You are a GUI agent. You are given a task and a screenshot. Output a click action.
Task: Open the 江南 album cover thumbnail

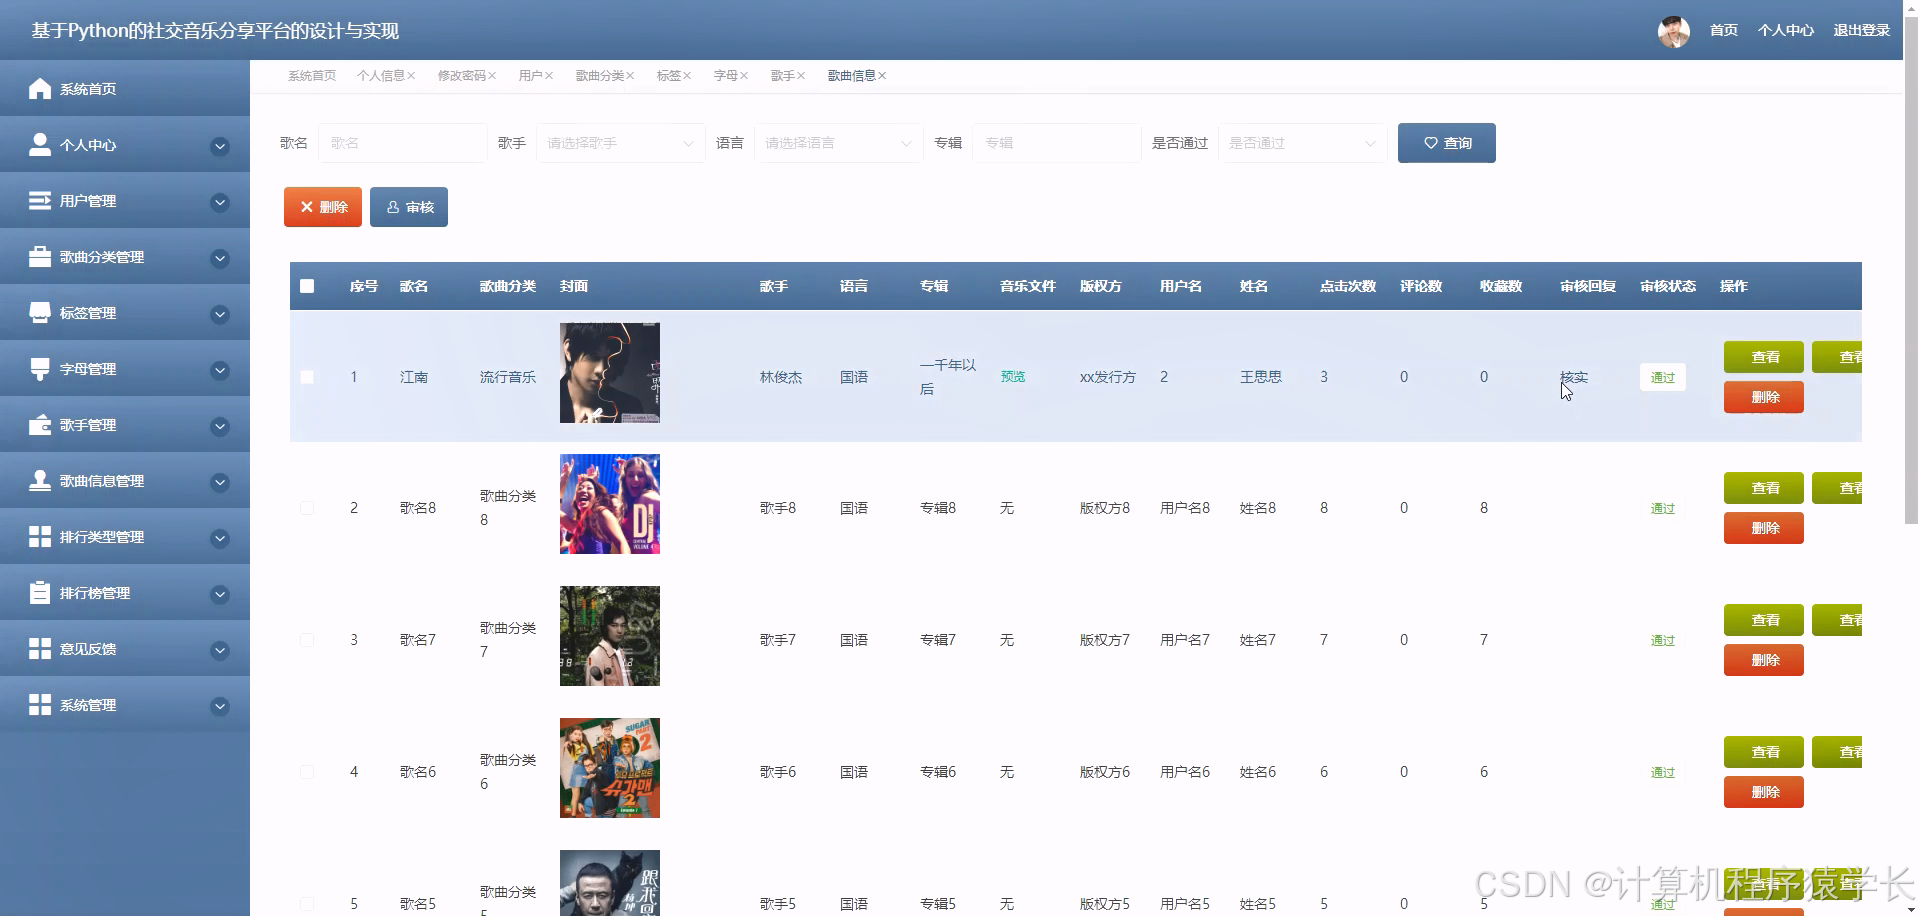(x=610, y=373)
